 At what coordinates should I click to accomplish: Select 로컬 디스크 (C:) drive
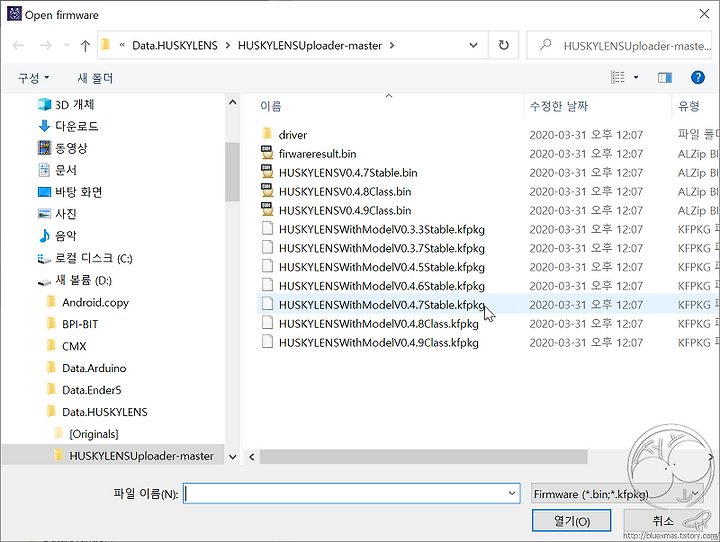point(85,258)
